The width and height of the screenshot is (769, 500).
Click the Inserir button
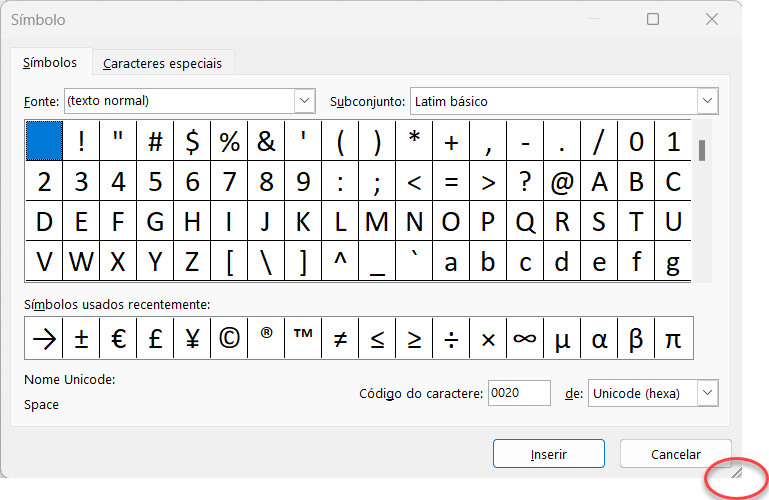pyautogui.click(x=549, y=454)
